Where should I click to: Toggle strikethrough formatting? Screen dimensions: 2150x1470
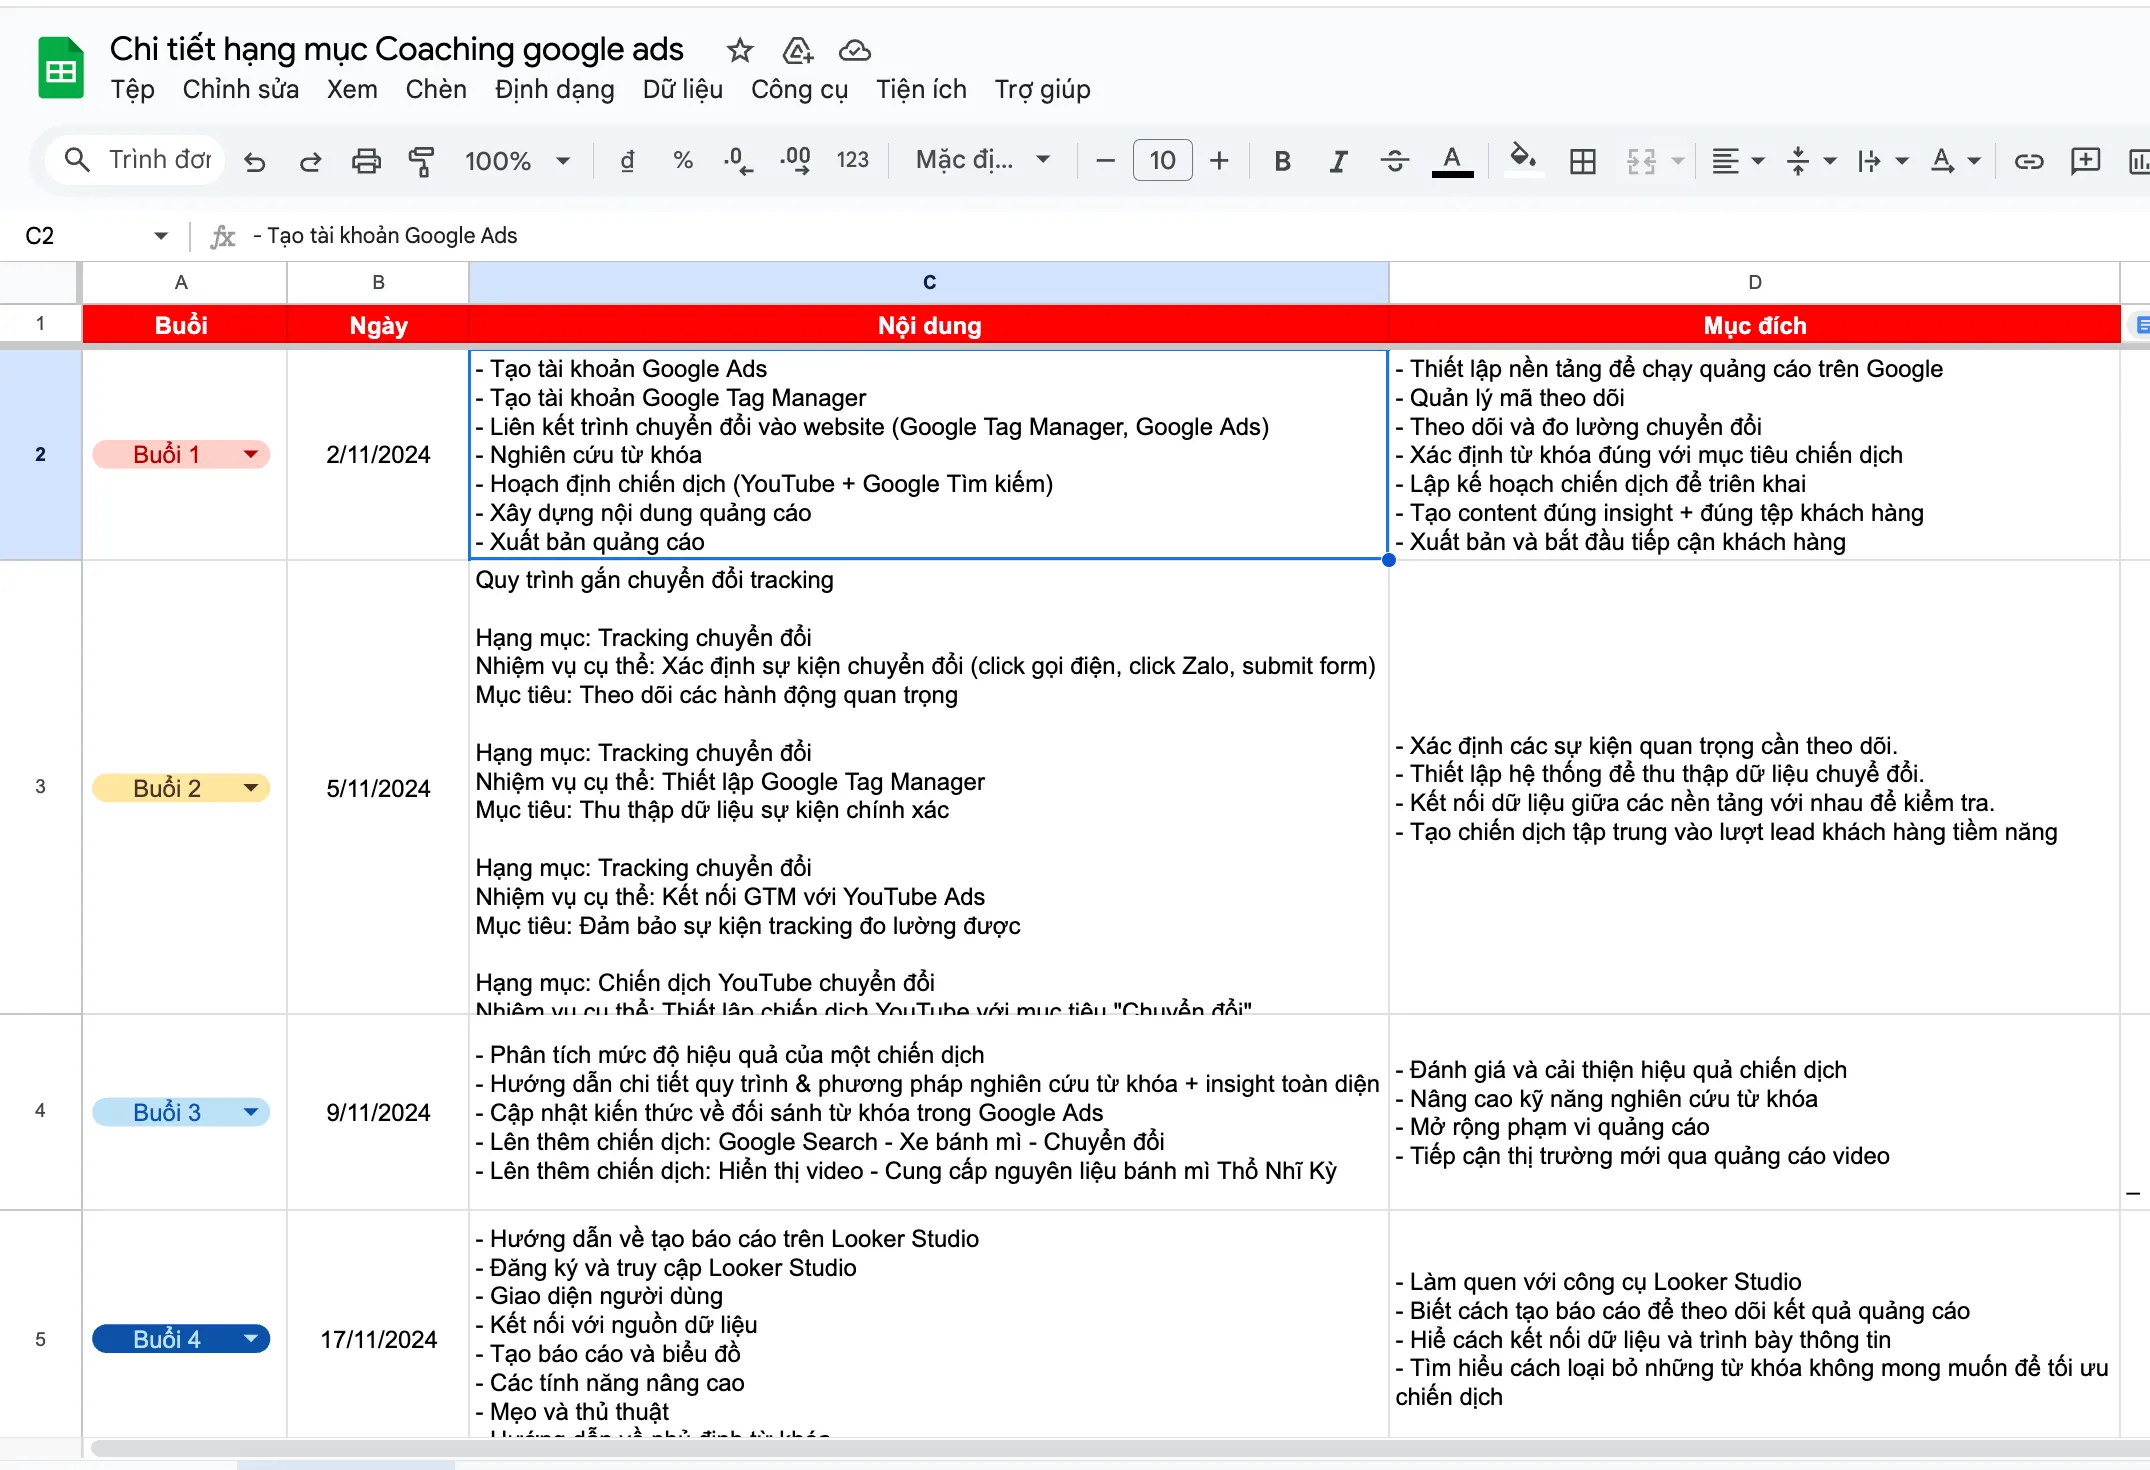point(1395,160)
